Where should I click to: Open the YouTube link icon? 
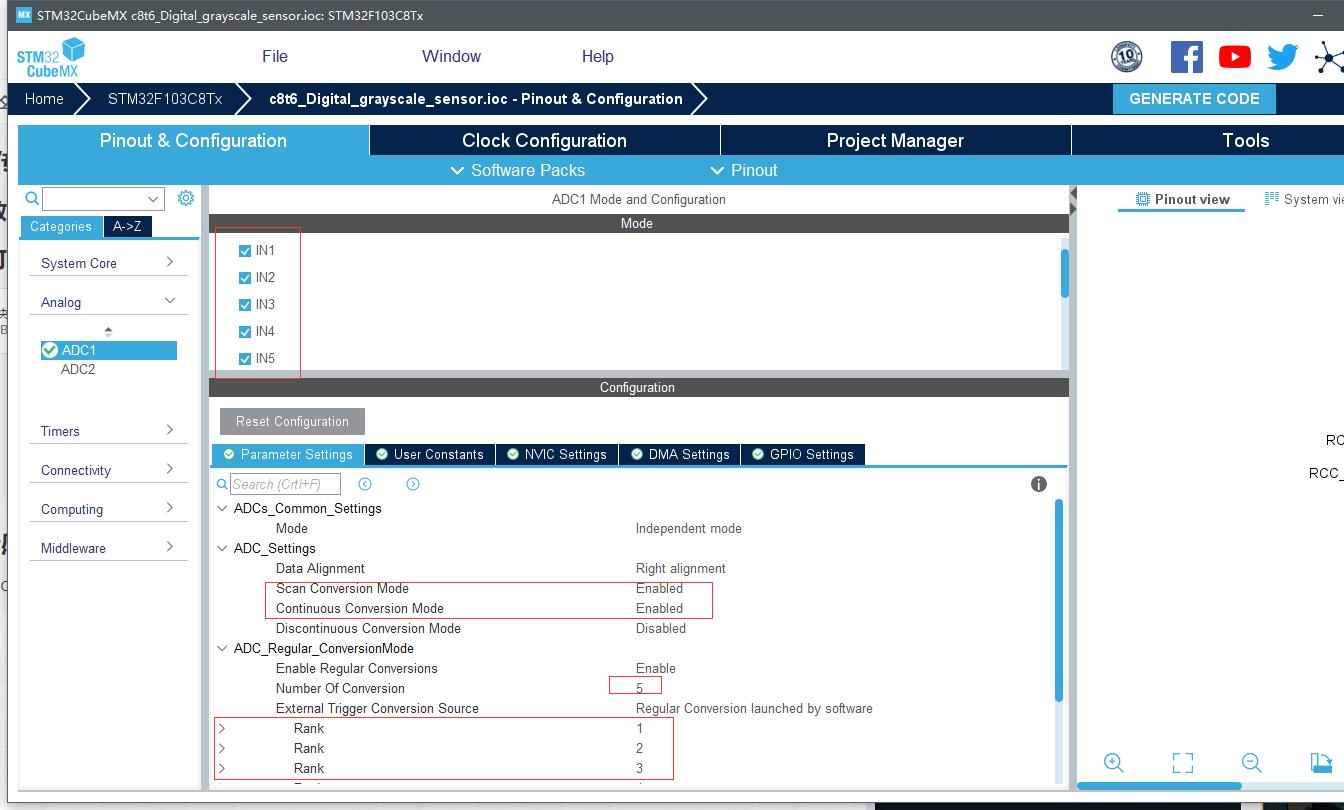coord(1235,57)
